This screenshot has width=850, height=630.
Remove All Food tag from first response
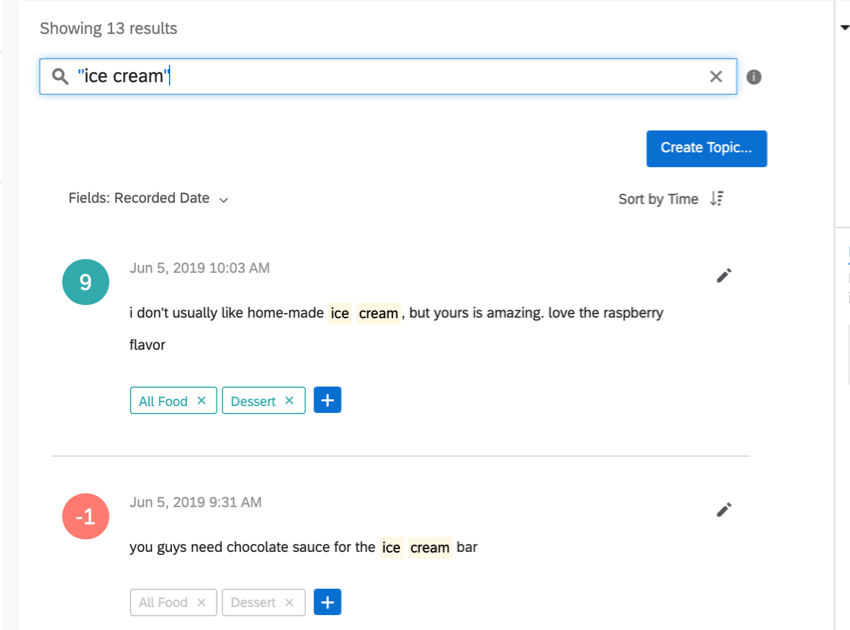[x=201, y=401]
